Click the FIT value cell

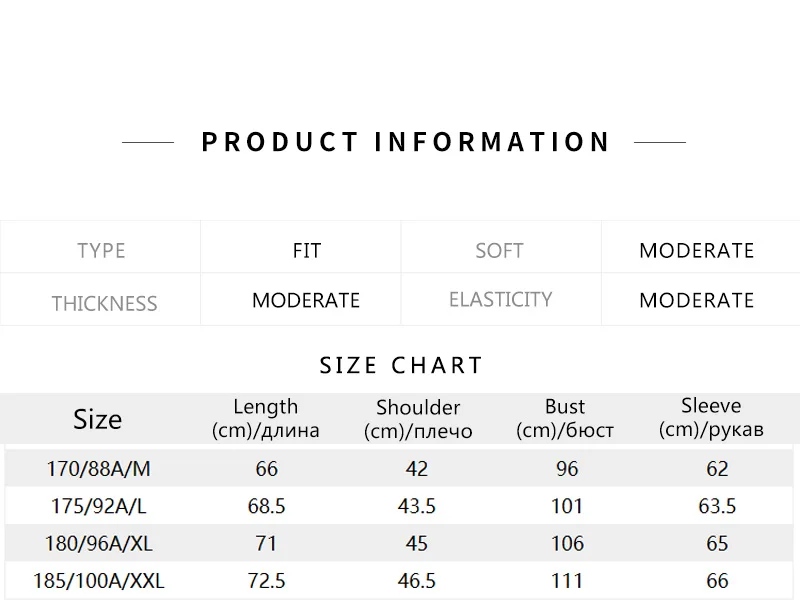[x=307, y=250]
